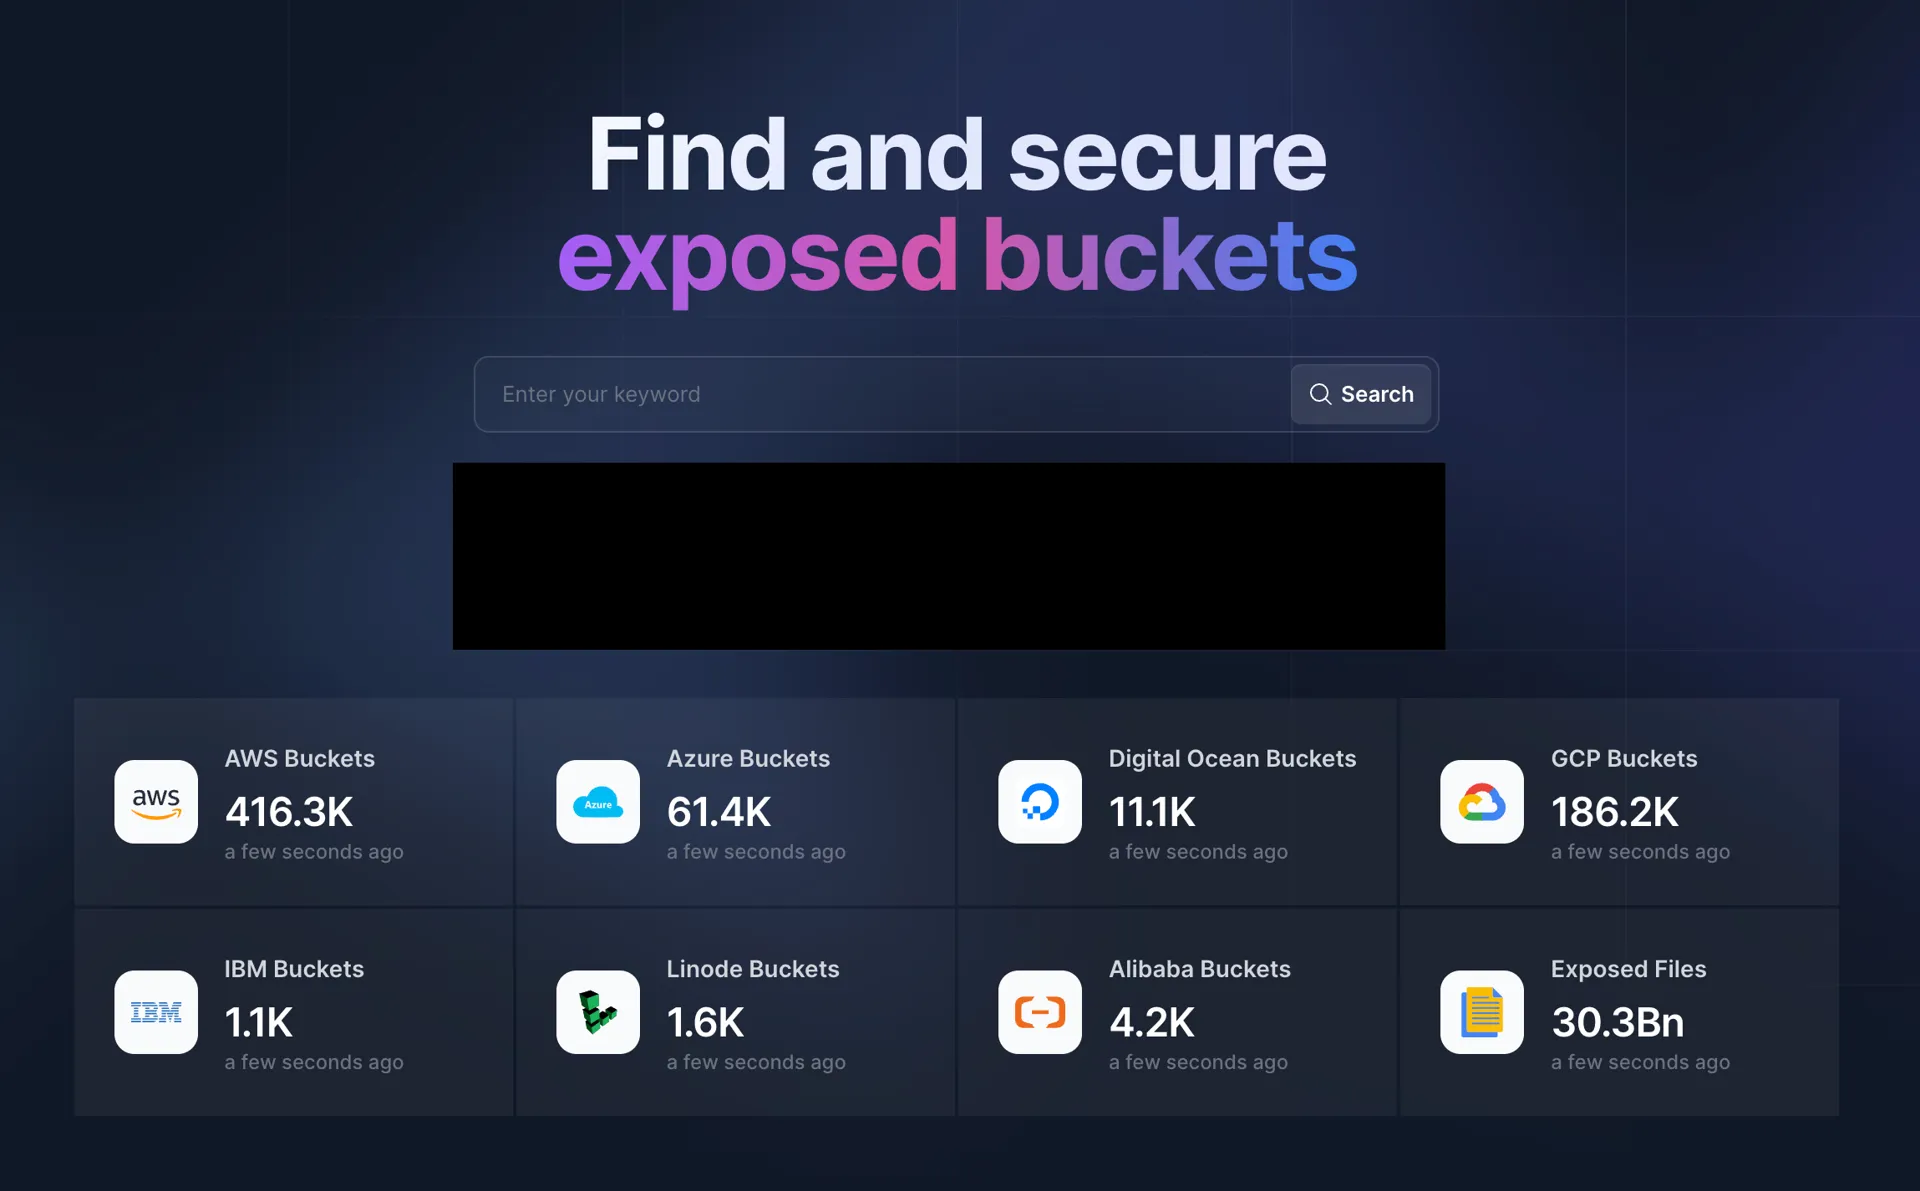This screenshot has width=1920, height=1191.
Task: Click the Digital Ocean logo icon
Action: click(x=1040, y=801)
